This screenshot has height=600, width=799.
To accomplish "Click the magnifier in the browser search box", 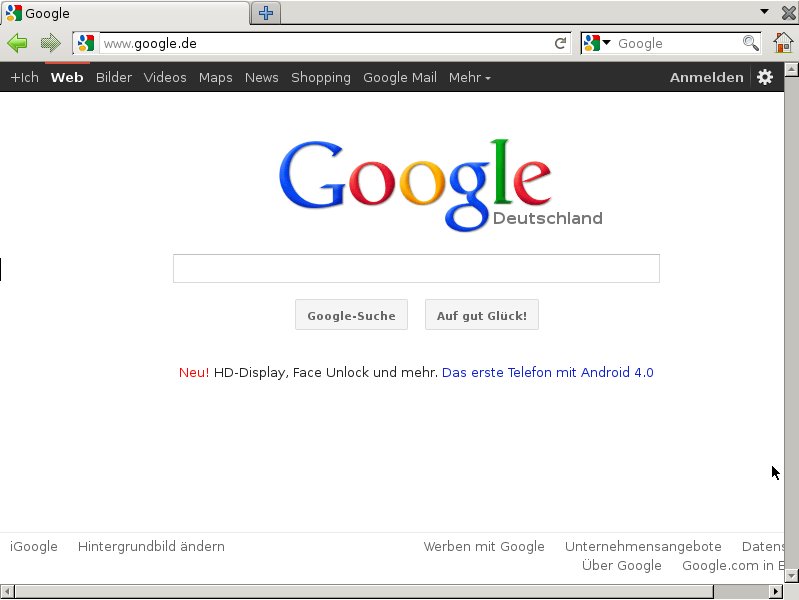I will point(750,43).
